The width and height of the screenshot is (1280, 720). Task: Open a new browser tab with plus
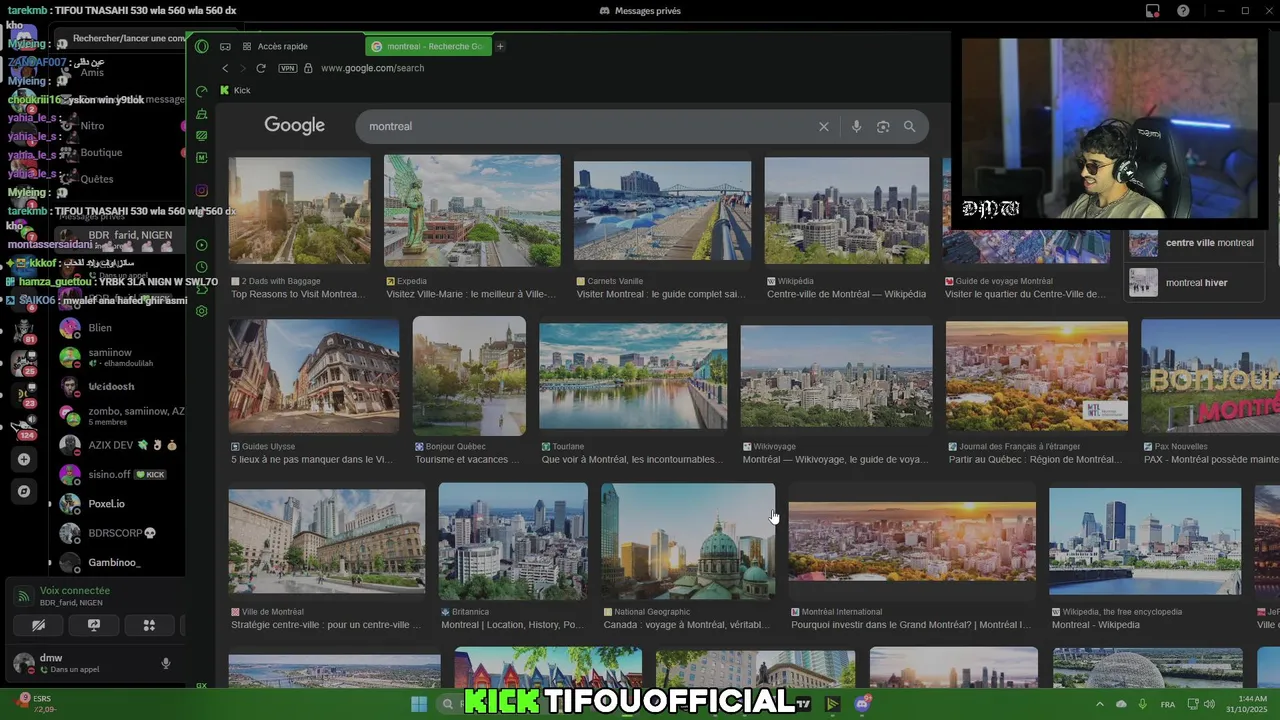point(500,46)
